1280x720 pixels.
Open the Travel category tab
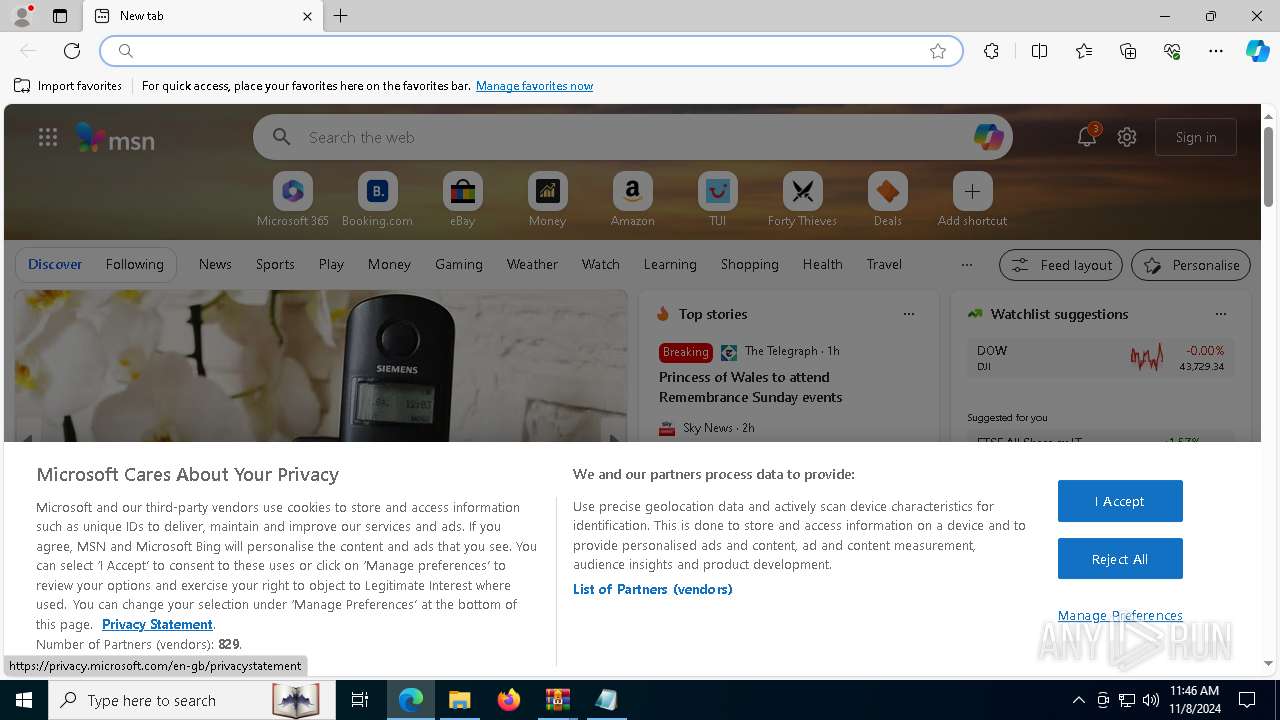click(x=884, y=264)
